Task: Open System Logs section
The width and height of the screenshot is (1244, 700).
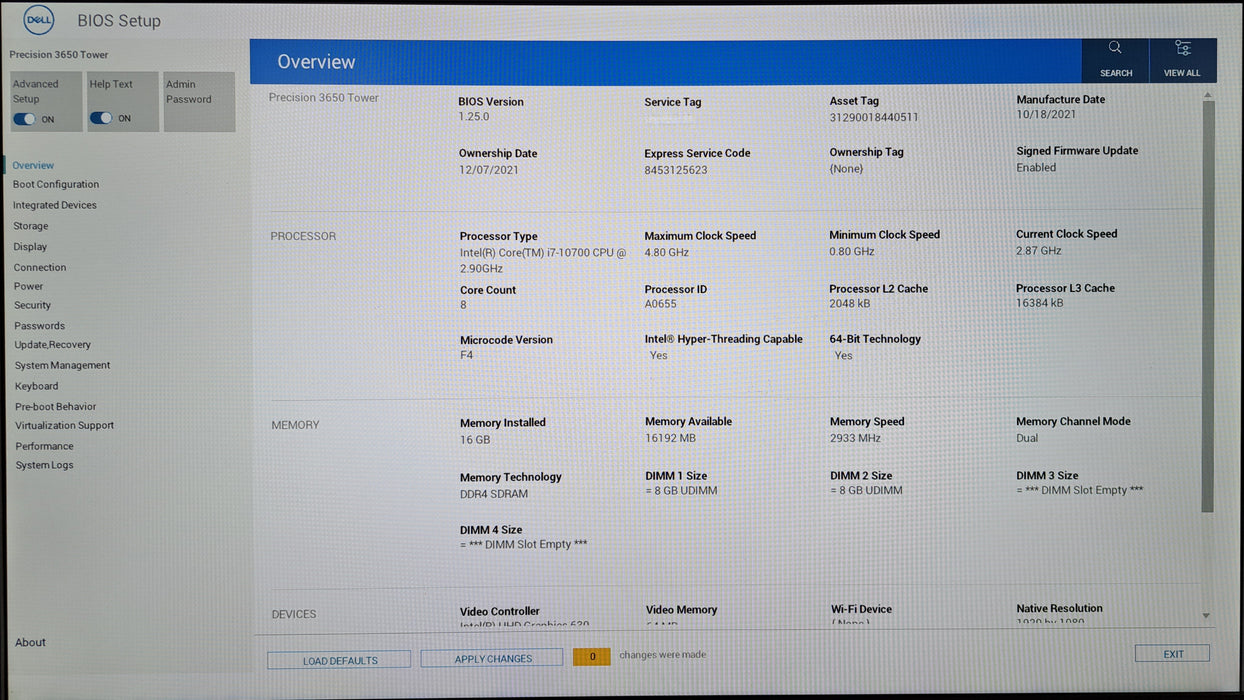Action: (x=45, y=465)
